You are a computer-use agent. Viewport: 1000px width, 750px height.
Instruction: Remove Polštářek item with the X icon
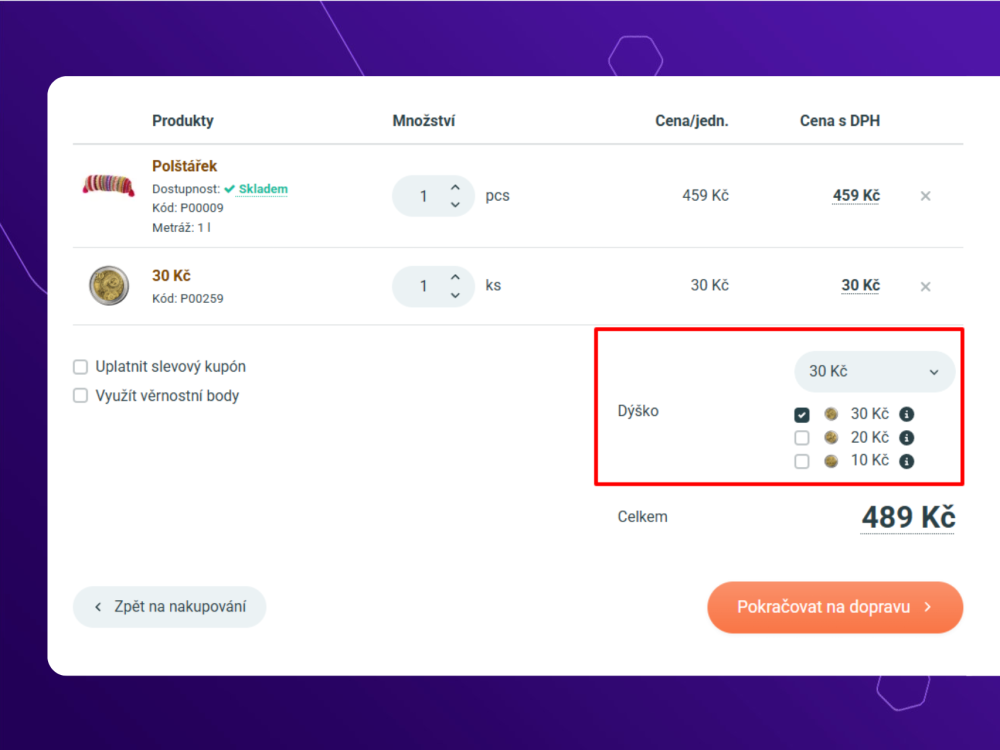925,196
